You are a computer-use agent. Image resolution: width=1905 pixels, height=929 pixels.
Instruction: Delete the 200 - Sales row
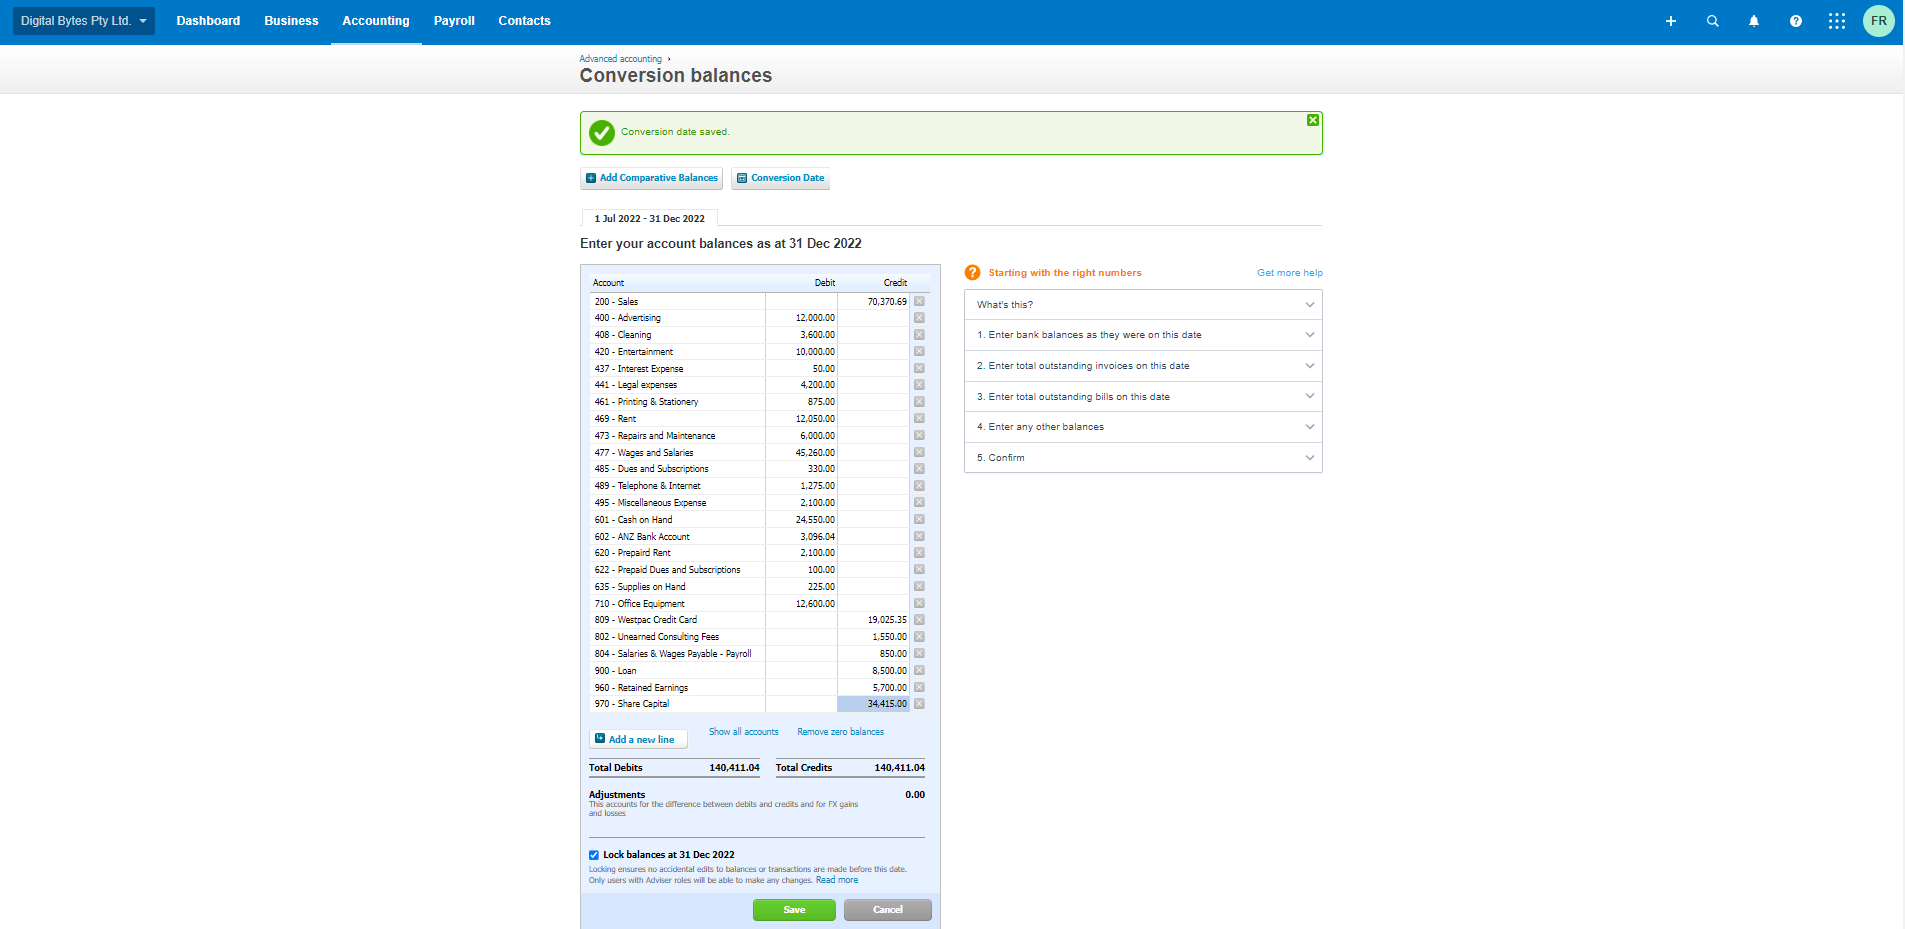pyautogui.click(x=919, y=301)
